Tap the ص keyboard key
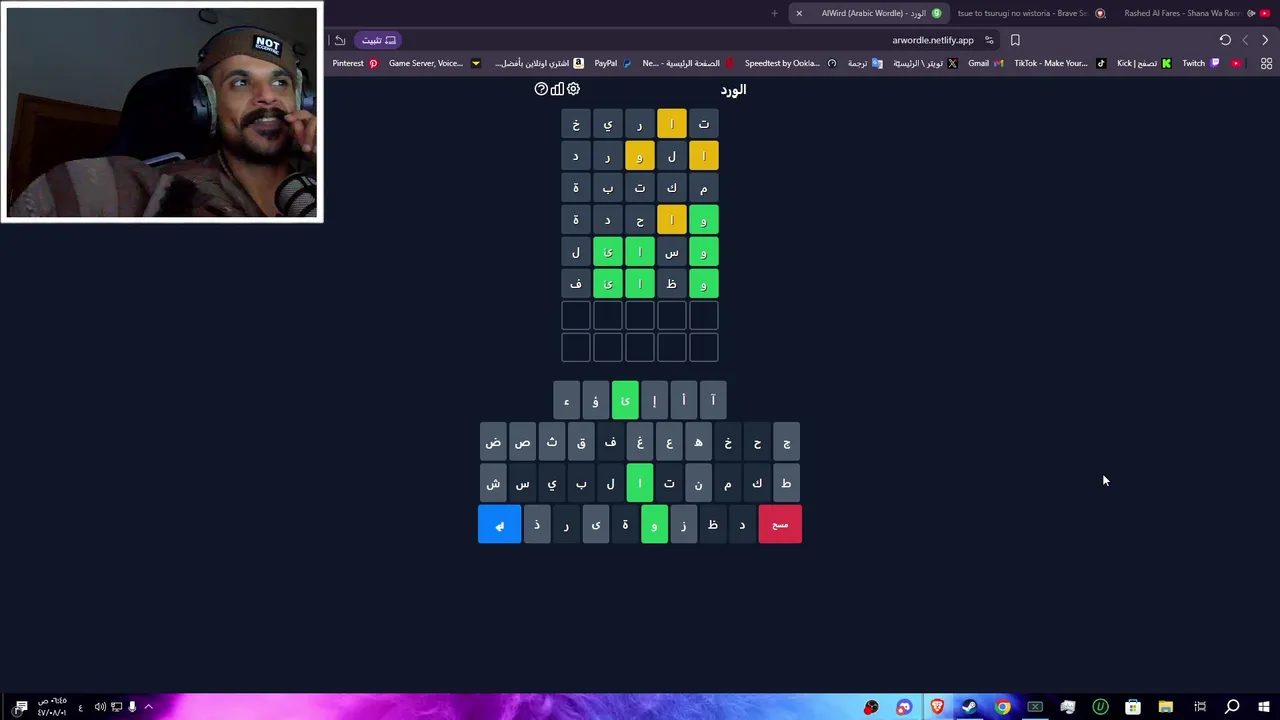1280x720 pixels. click(x=522, y=442)
